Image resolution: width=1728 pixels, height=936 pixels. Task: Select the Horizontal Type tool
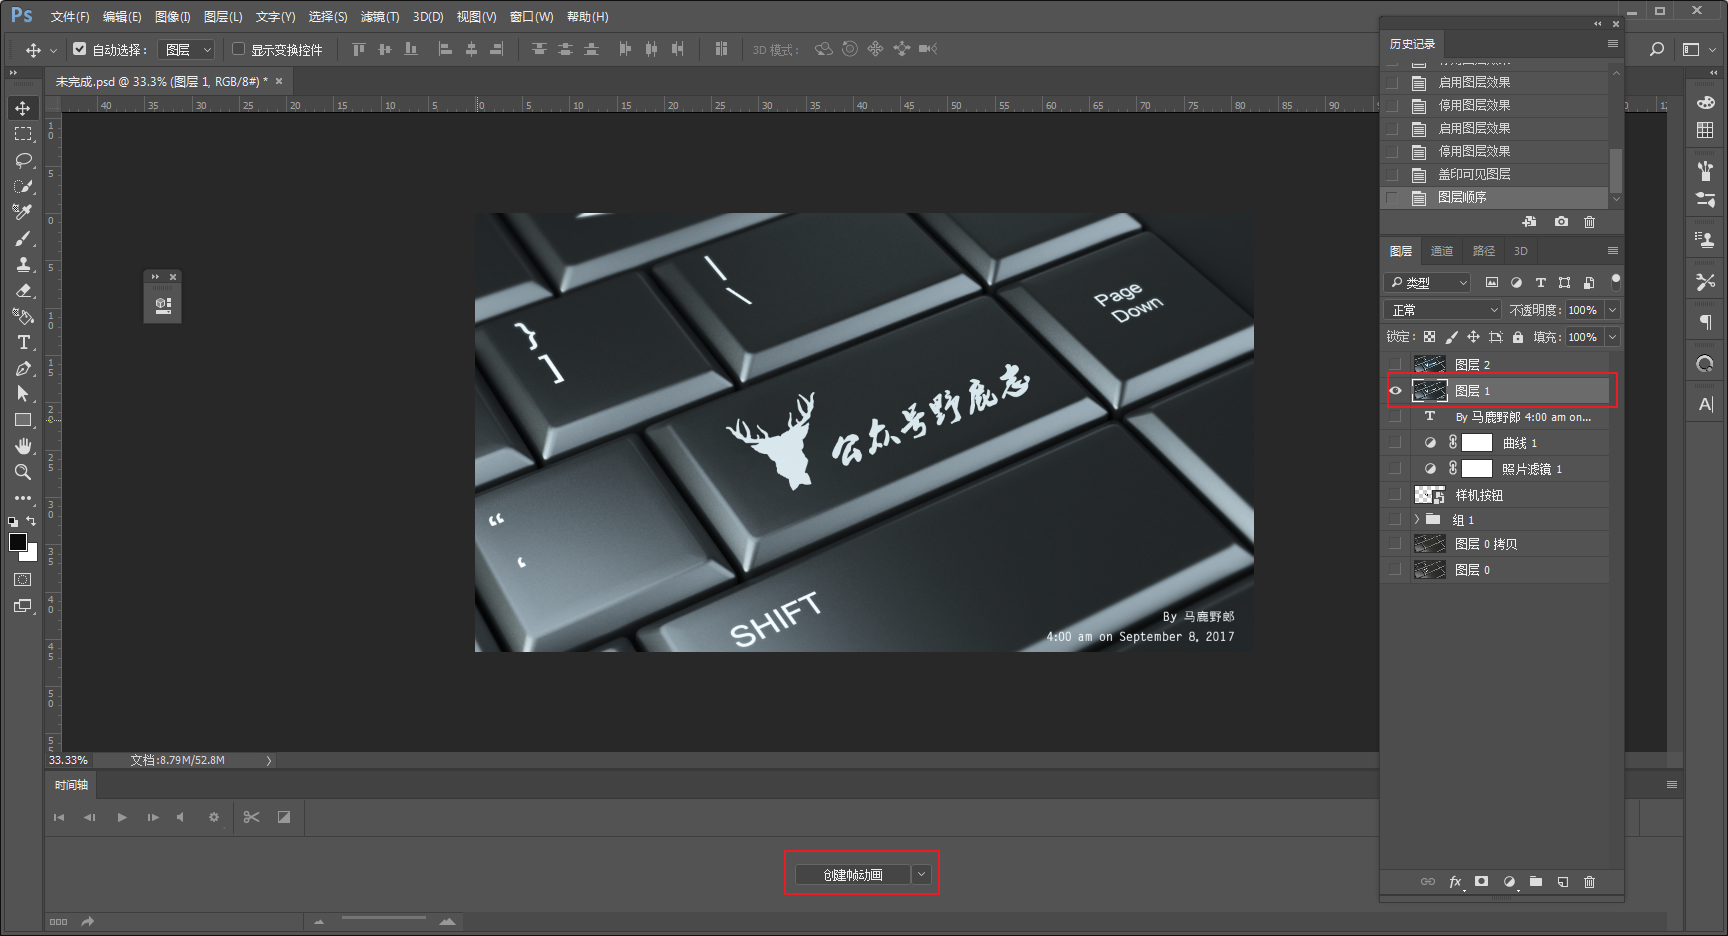(23, 342)
